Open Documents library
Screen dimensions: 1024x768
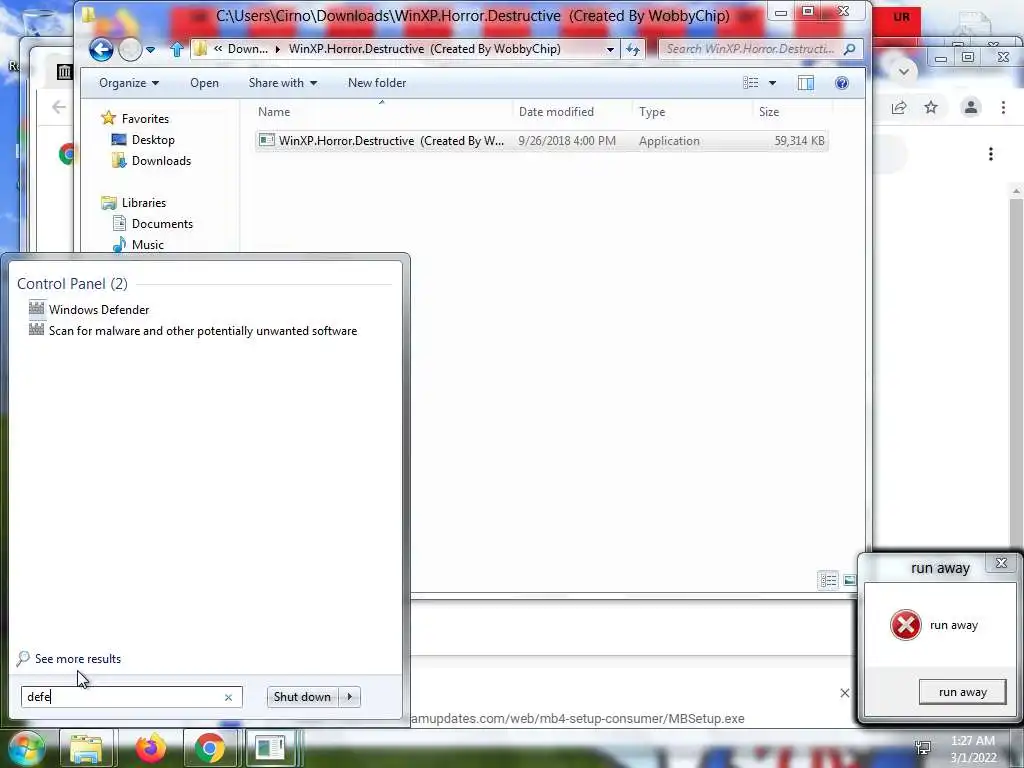(153, 223)
